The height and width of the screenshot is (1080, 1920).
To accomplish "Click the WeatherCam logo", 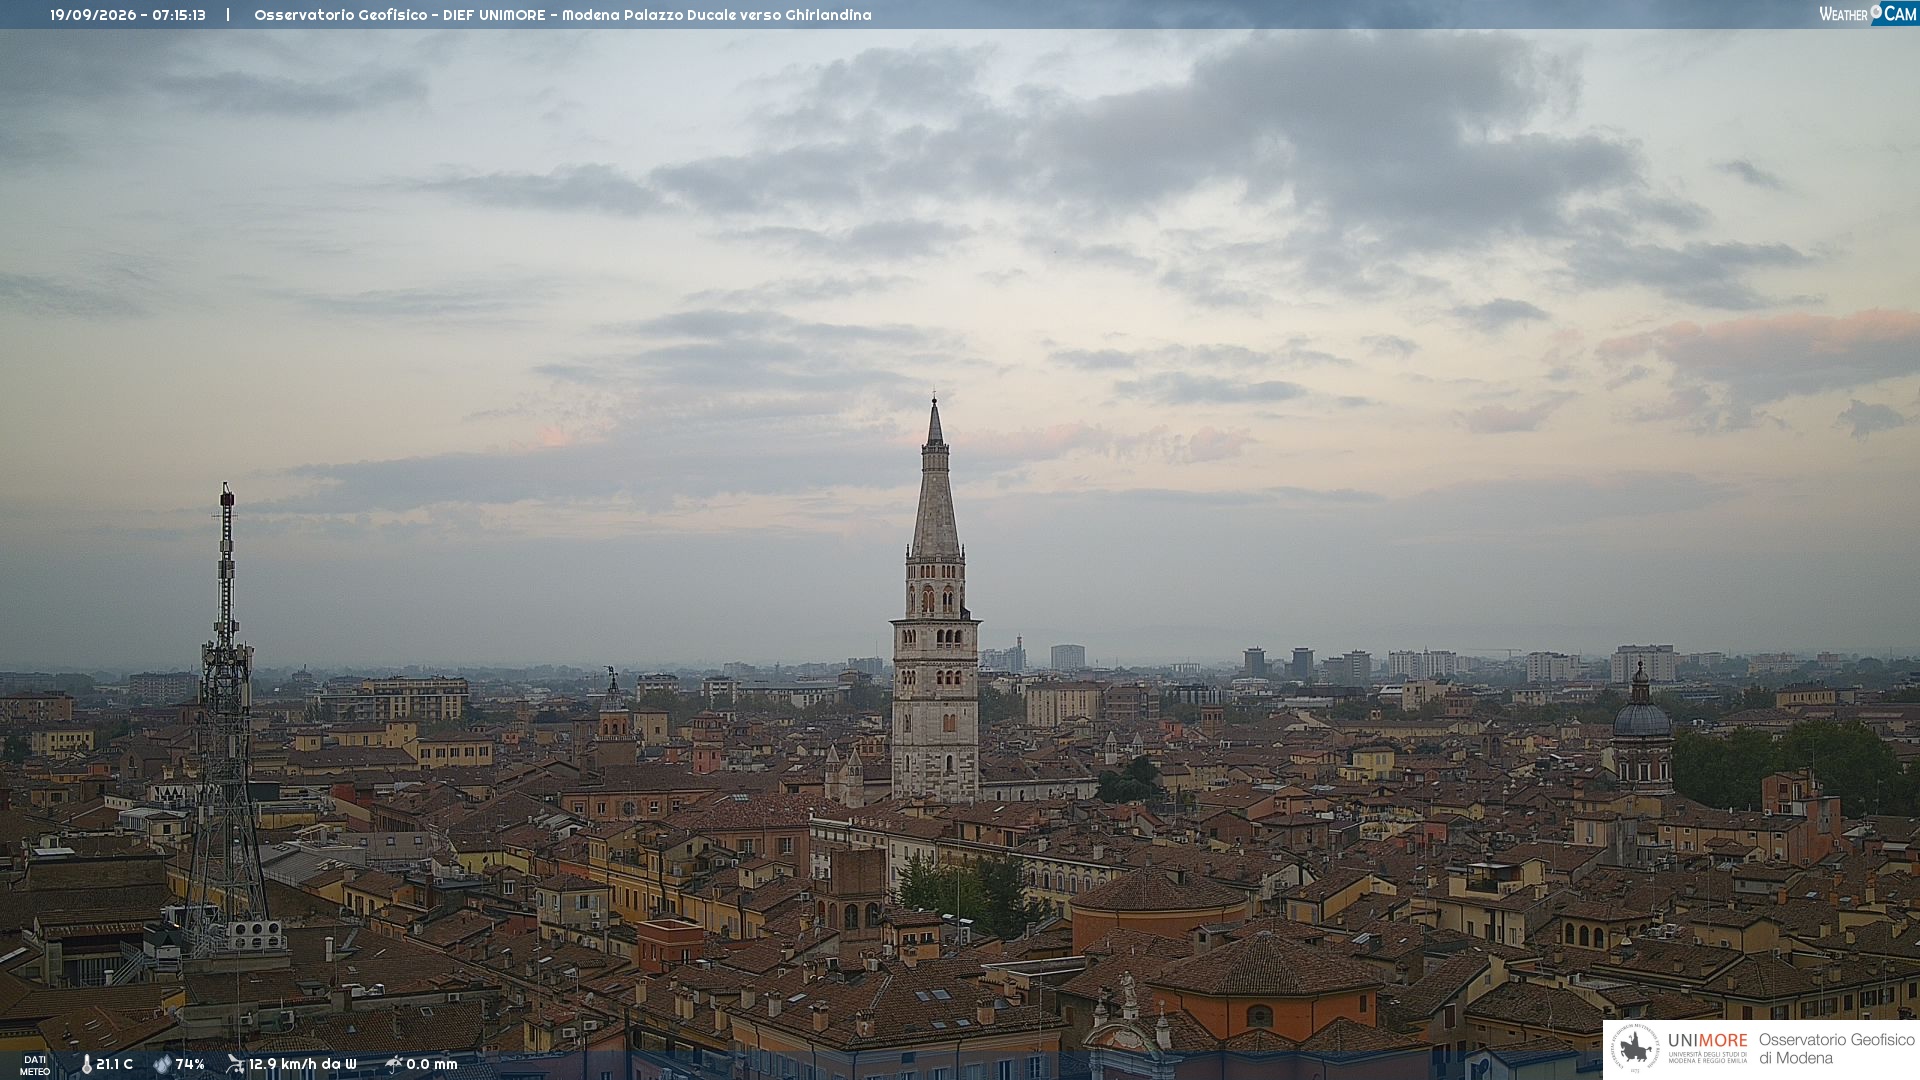I will coord(1868,14).
